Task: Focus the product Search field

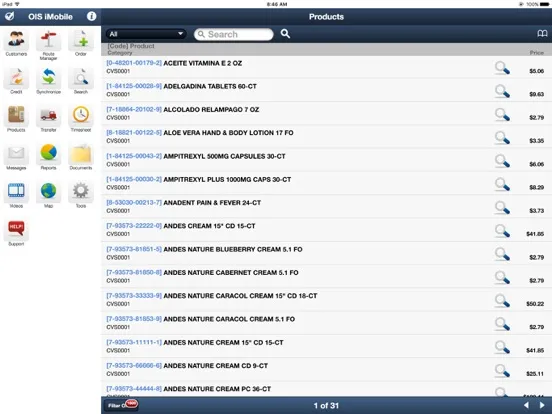Action: pyautogui.click(x=233, y=34)
